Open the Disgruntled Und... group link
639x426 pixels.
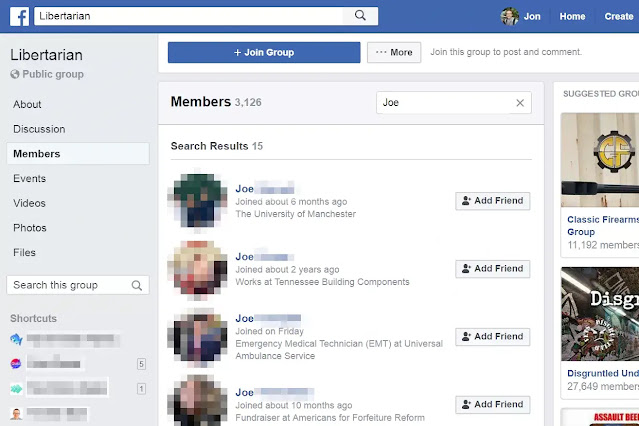coord(603,373)
